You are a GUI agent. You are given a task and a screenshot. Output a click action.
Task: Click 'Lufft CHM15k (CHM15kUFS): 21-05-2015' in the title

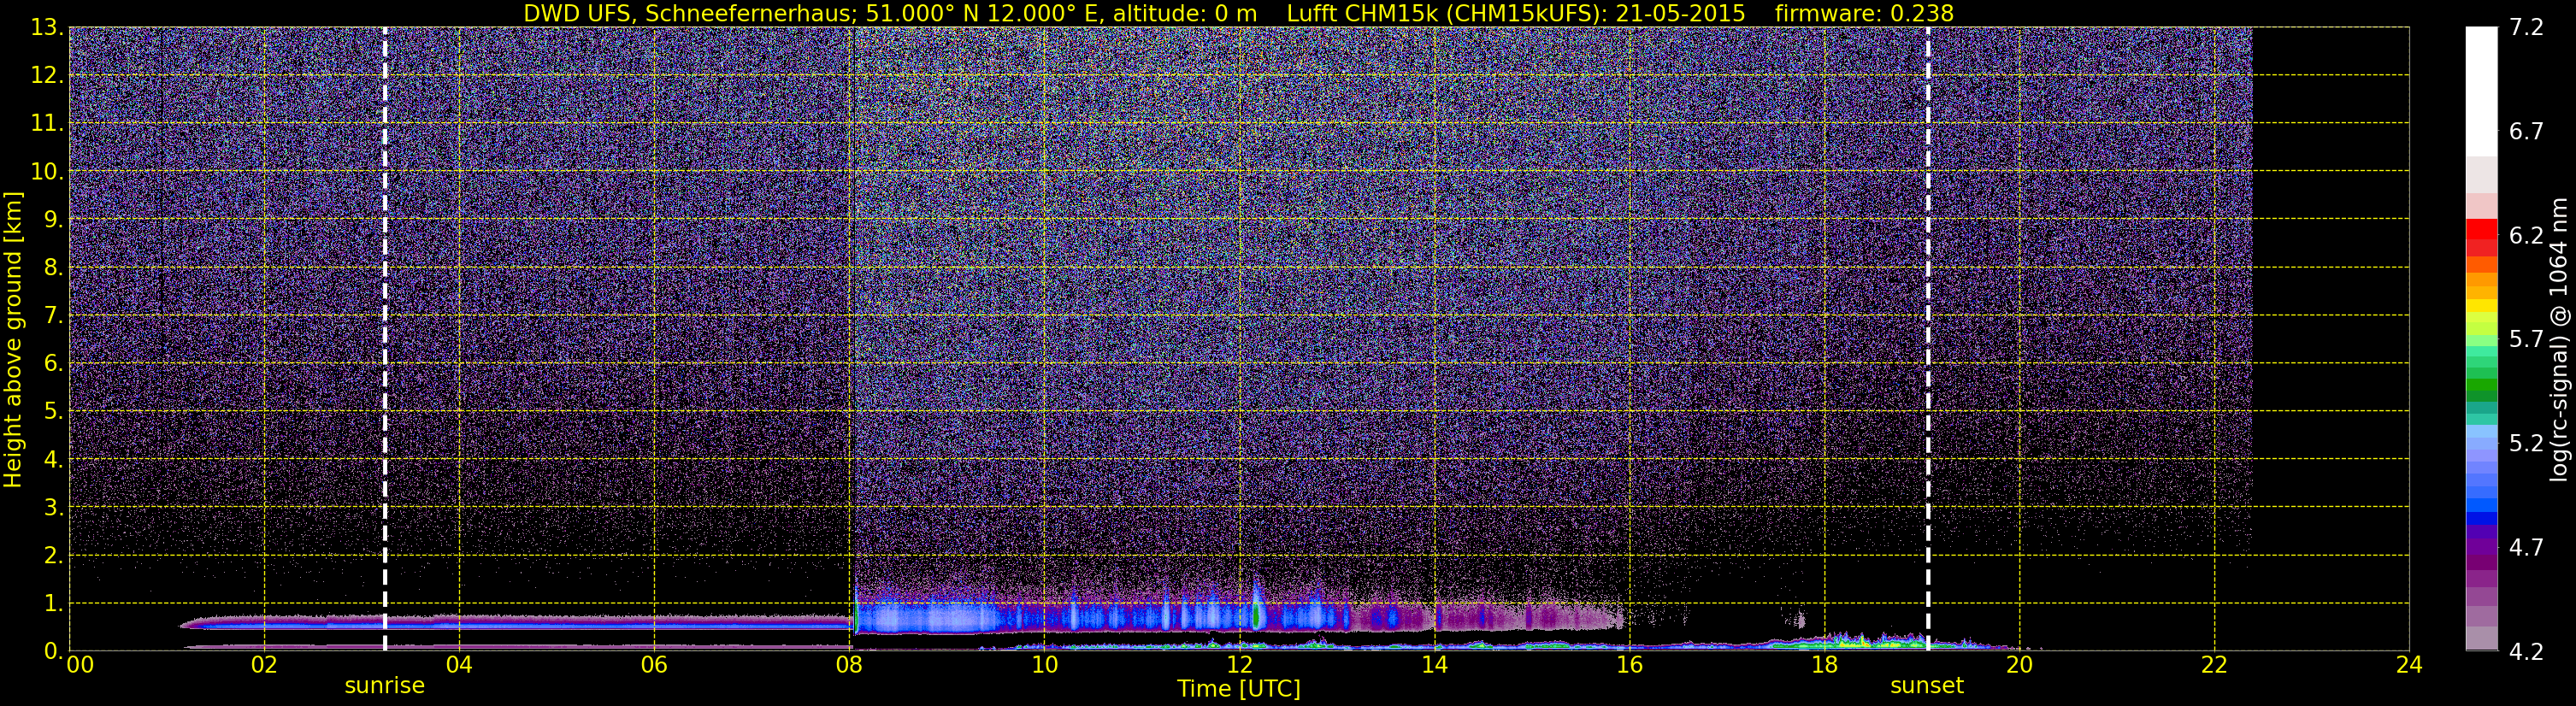coord(1516,13)
